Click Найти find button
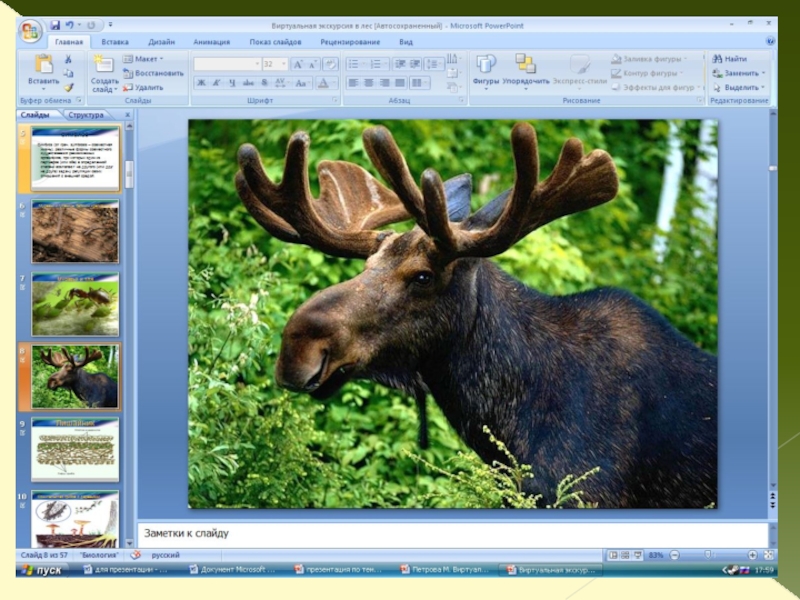The width and height of the screenshot is (800, 600). coord(730,59)
